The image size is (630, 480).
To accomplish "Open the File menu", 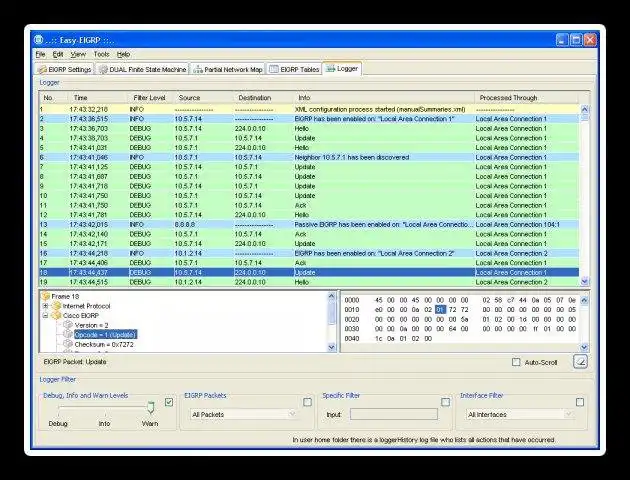I will pos(41,54).
